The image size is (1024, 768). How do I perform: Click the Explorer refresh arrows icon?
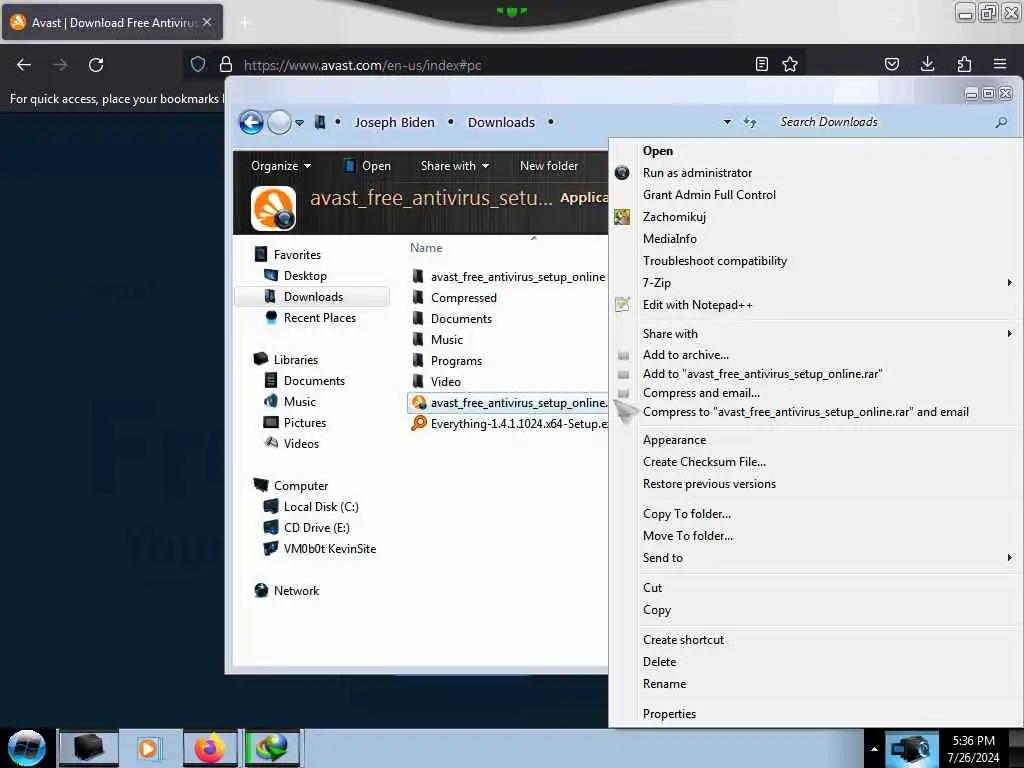click(750, 122)
